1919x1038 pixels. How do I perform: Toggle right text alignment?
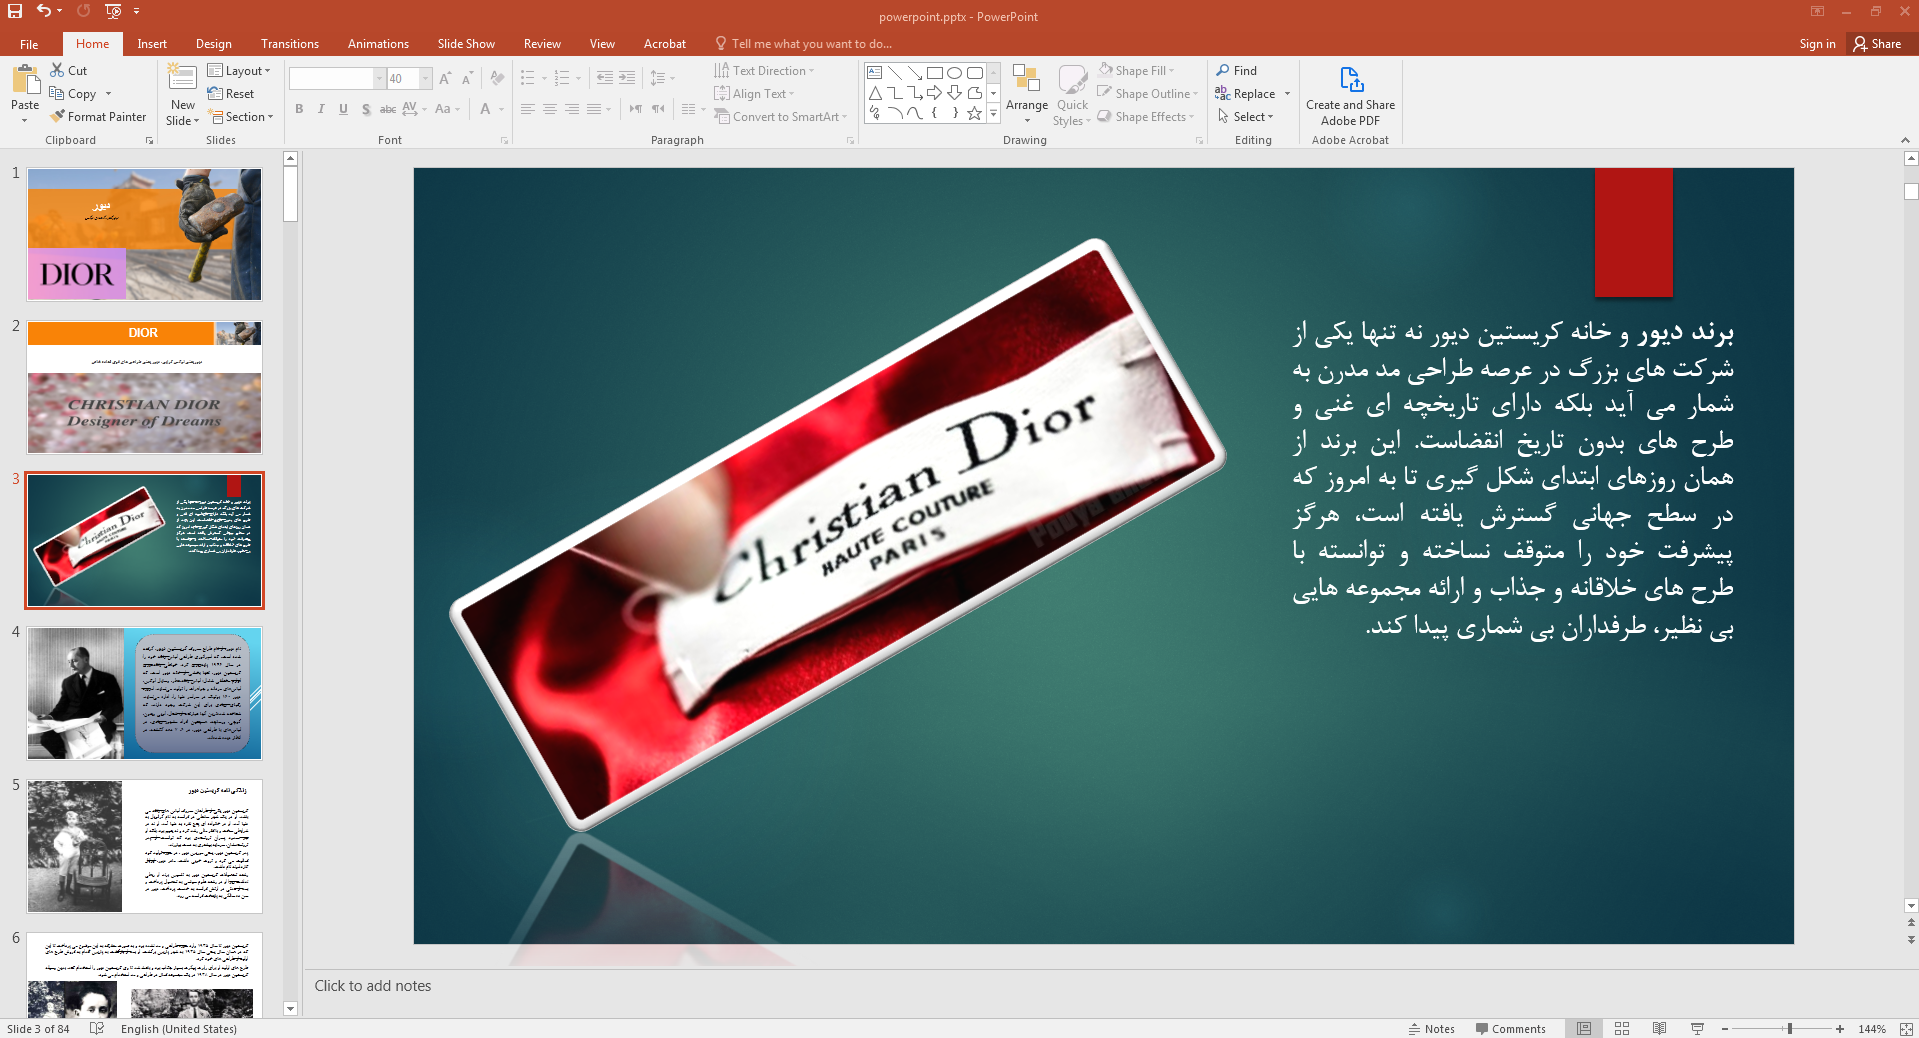pyautogui.click(x=572, y=109)
